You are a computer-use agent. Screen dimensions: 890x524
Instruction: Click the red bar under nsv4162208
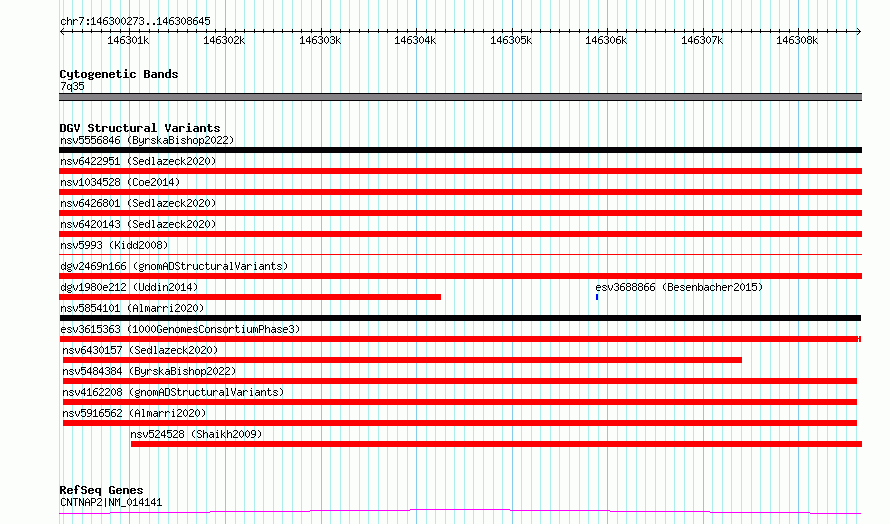[460, 402]
